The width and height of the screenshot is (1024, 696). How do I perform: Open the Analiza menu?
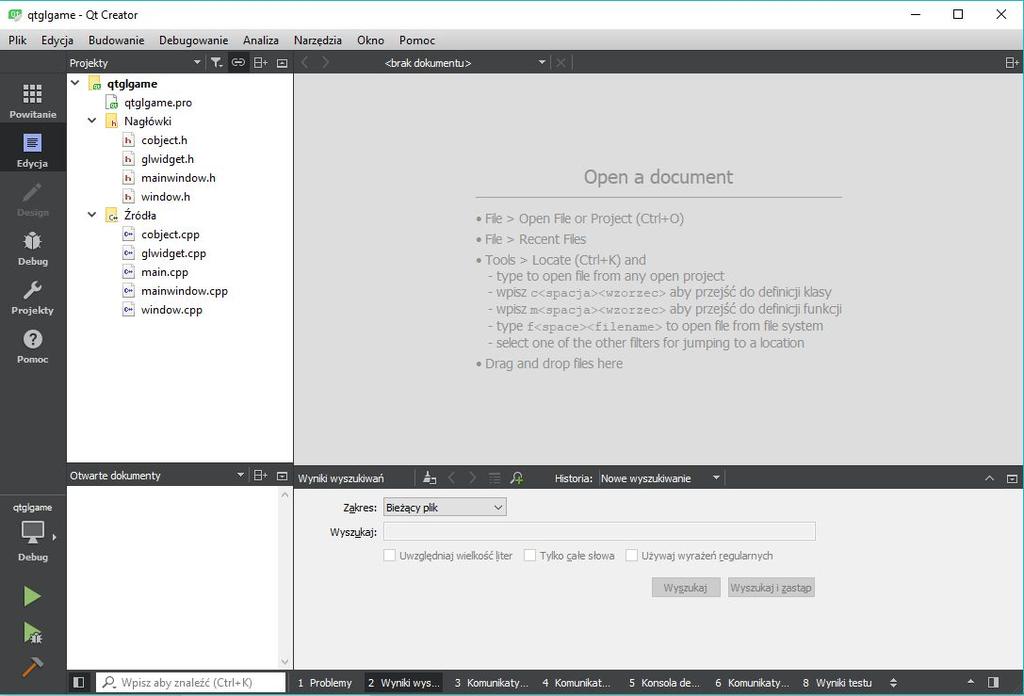pyautogui.click(x=261, y=40)
